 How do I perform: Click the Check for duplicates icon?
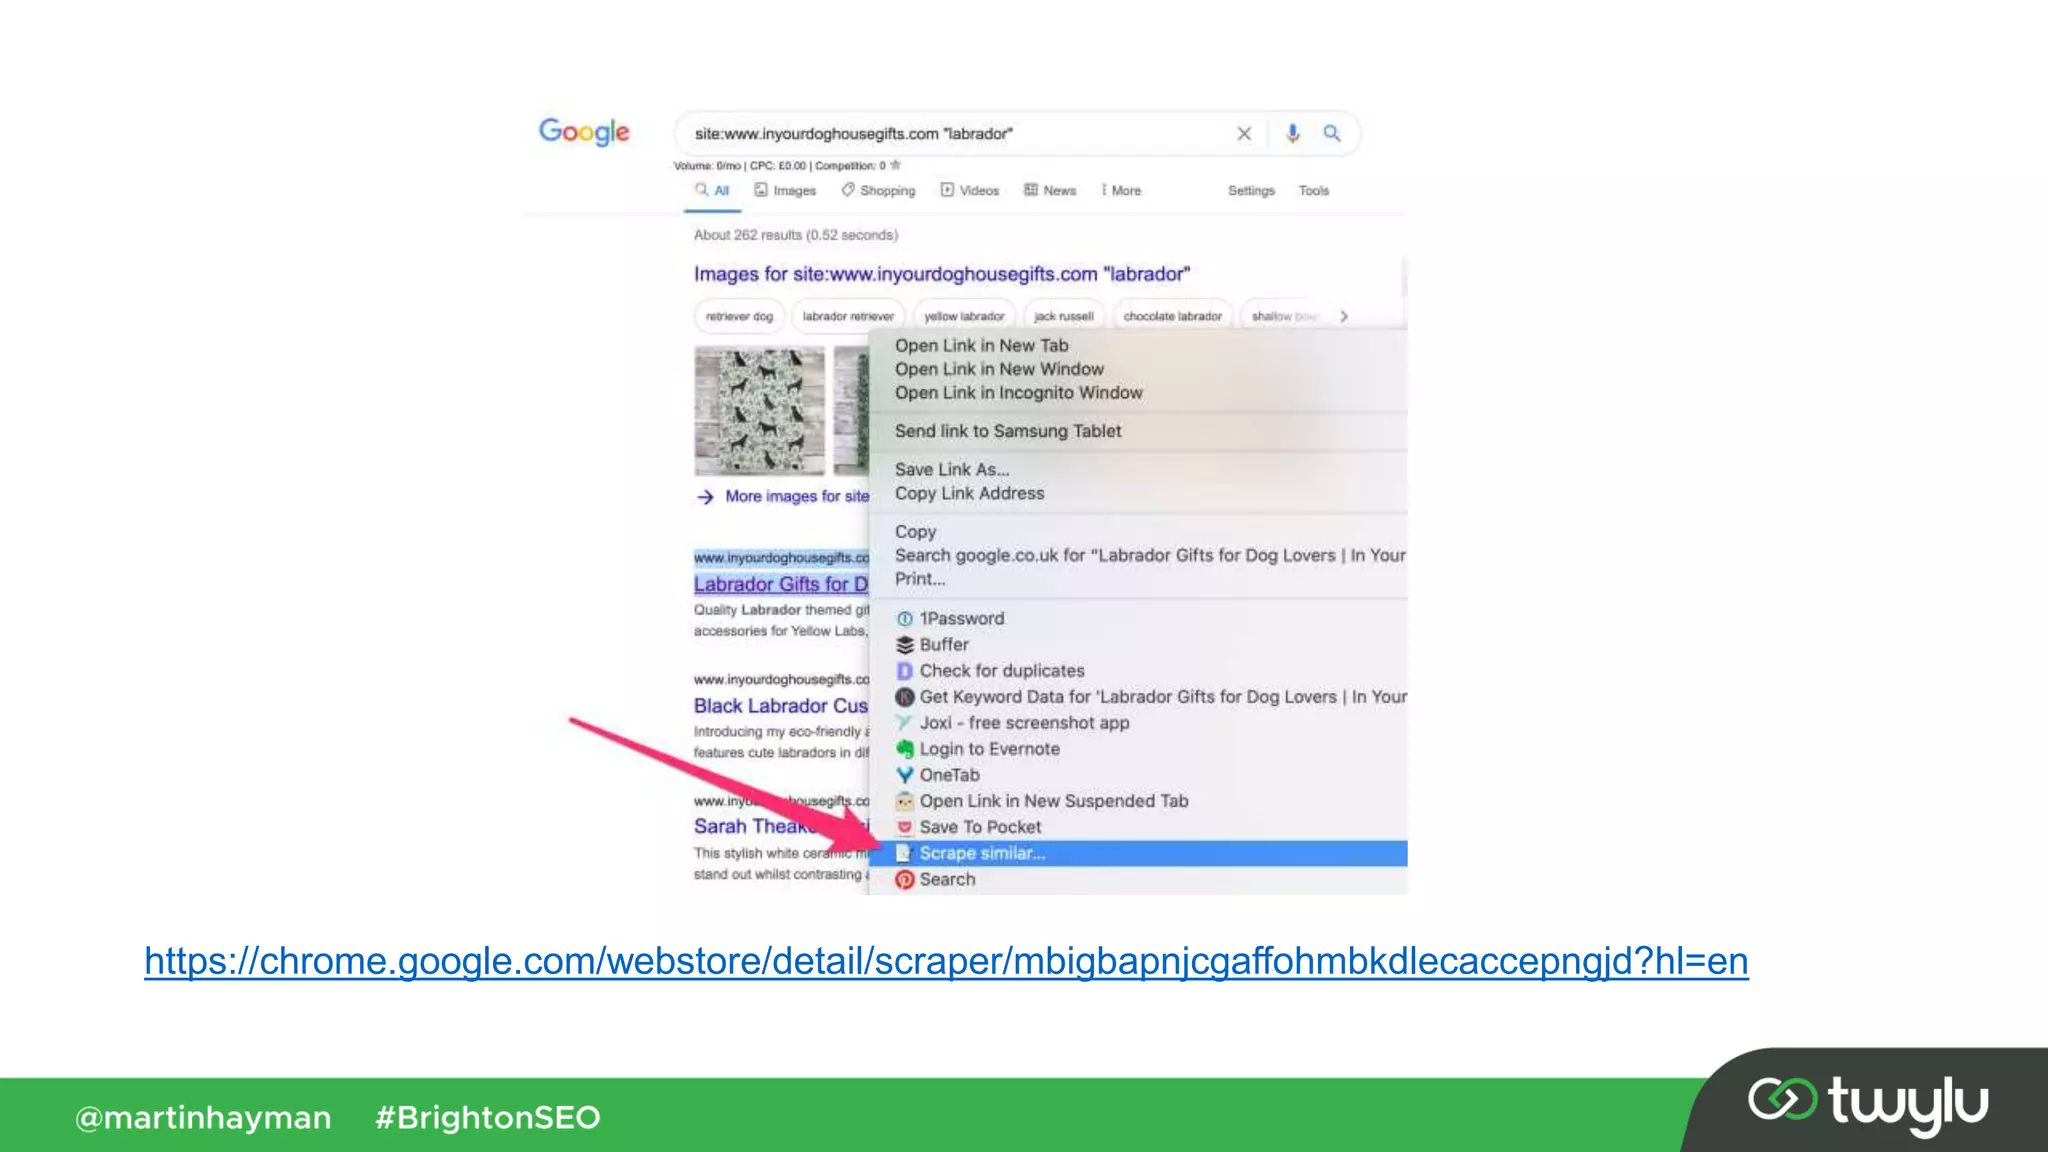[x=905, y=671]
